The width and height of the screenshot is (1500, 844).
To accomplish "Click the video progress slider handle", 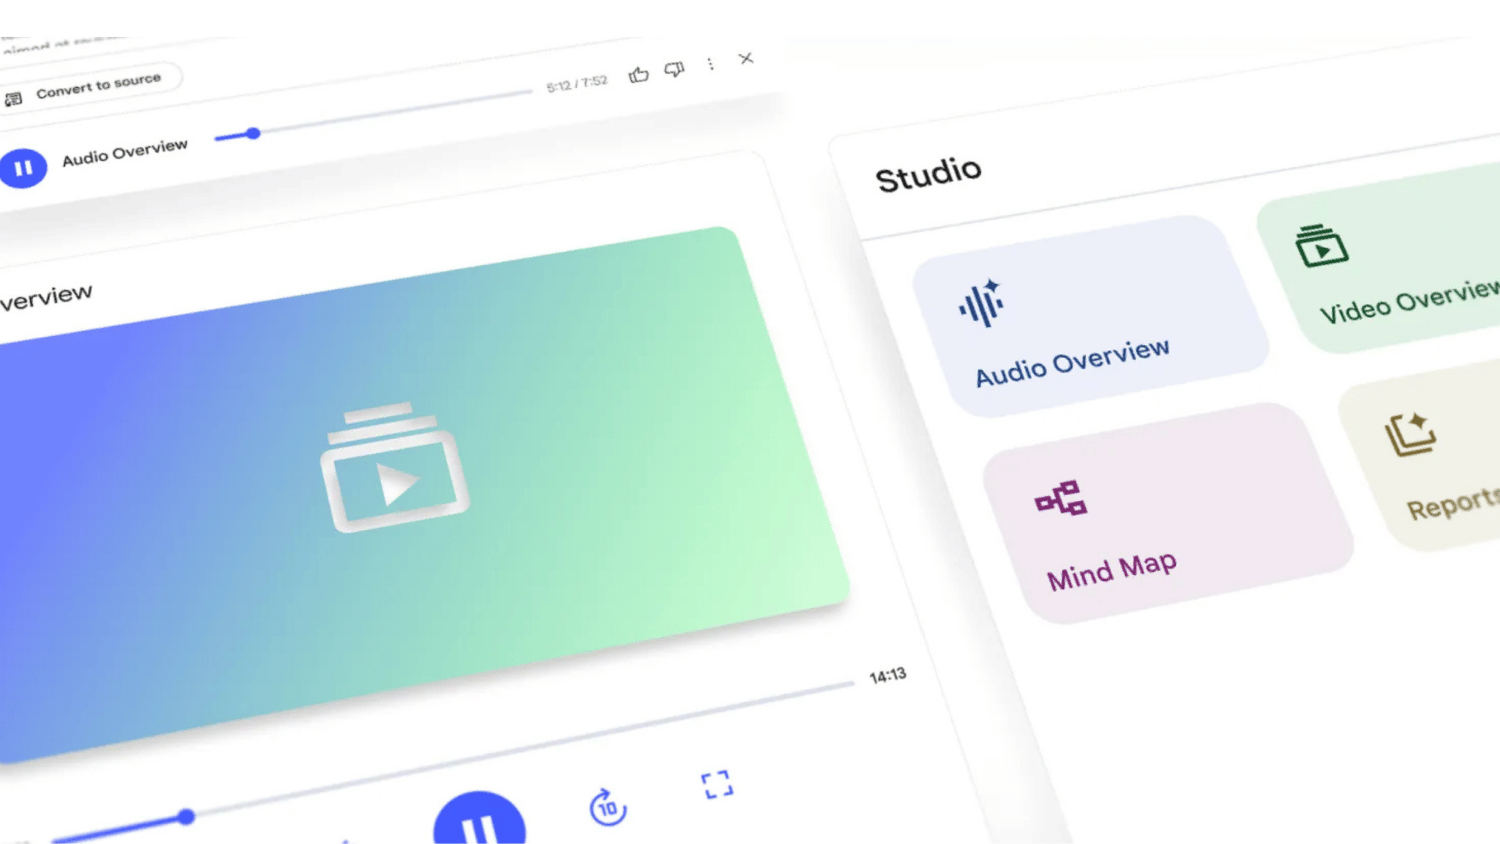I will click(x=186, y=817).
